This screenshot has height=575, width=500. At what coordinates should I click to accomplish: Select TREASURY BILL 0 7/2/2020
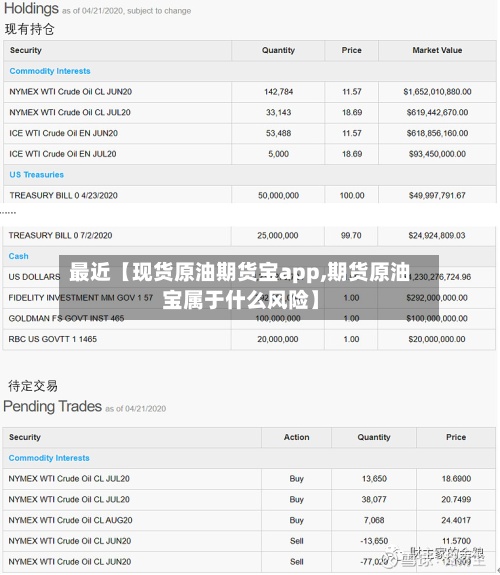[x=61, y=235]
